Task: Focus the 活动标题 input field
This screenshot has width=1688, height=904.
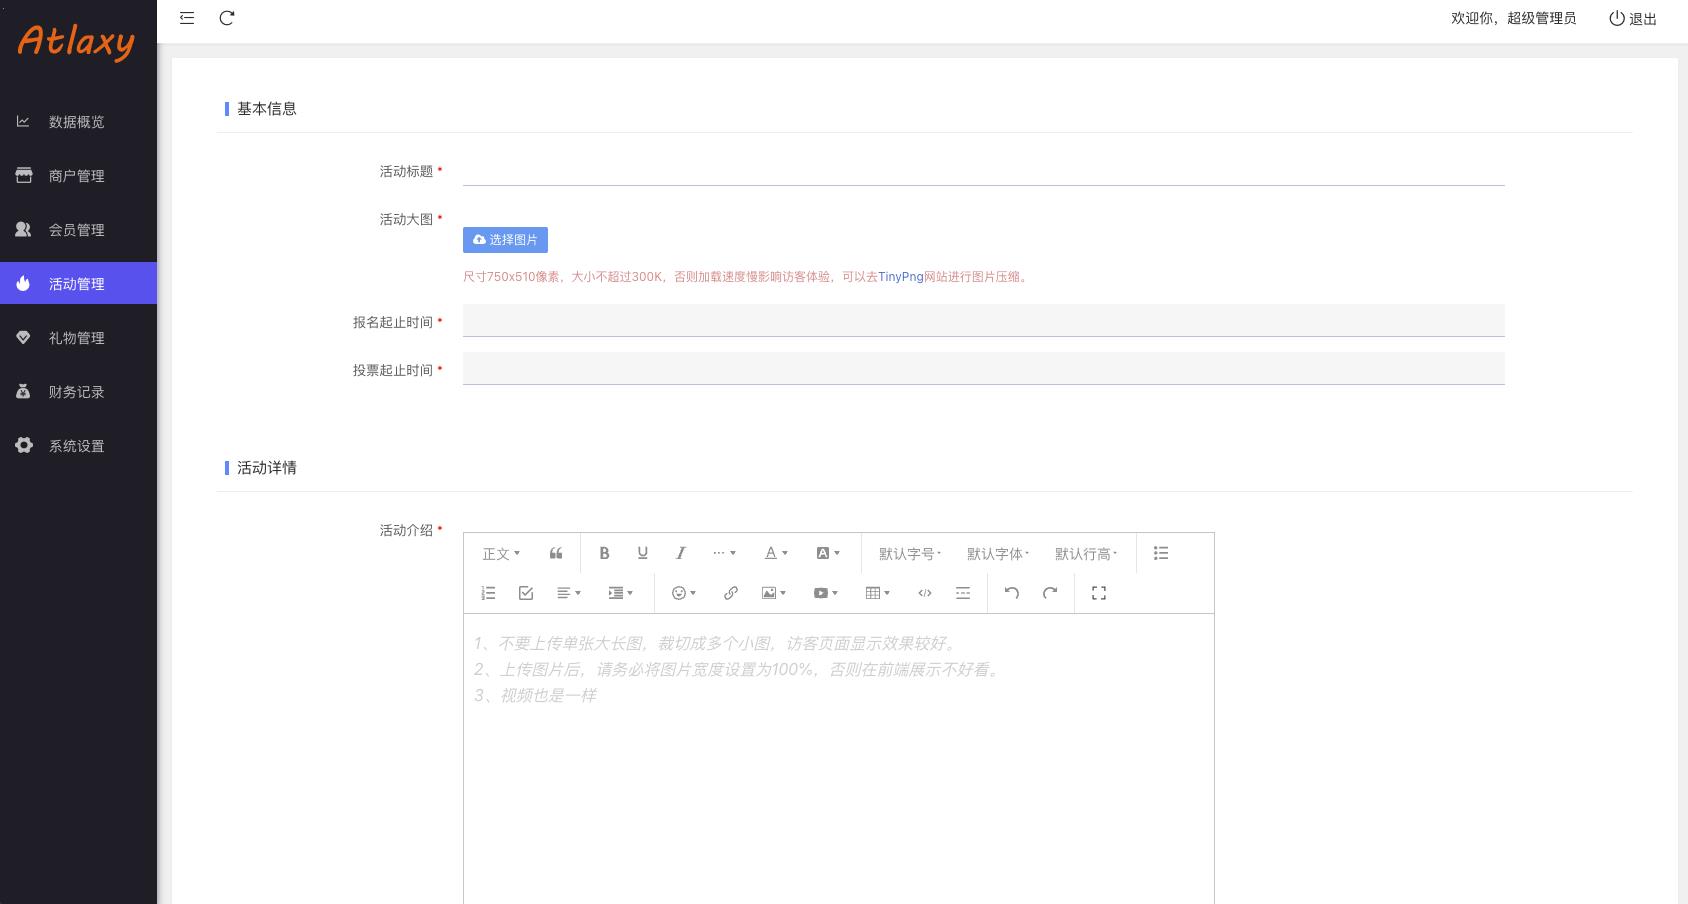Action: pyautogui.click(x=983, y=171)
